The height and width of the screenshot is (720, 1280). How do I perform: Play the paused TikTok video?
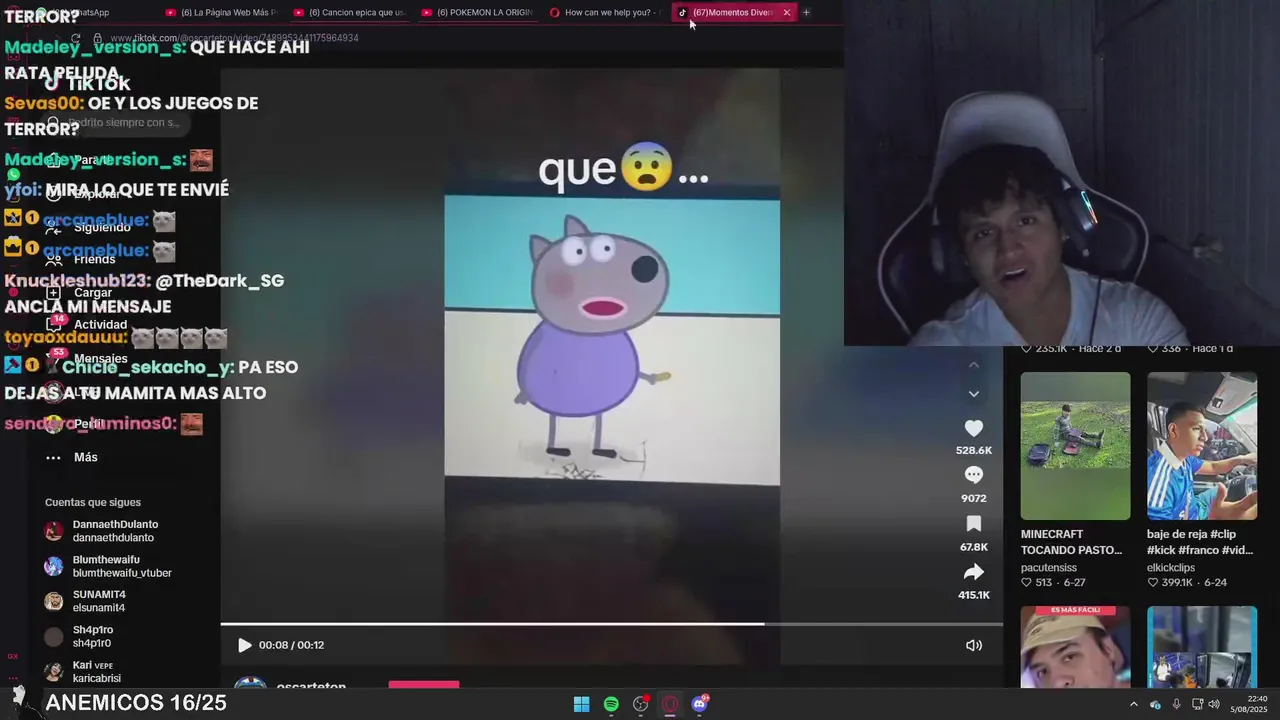[244, 645]
